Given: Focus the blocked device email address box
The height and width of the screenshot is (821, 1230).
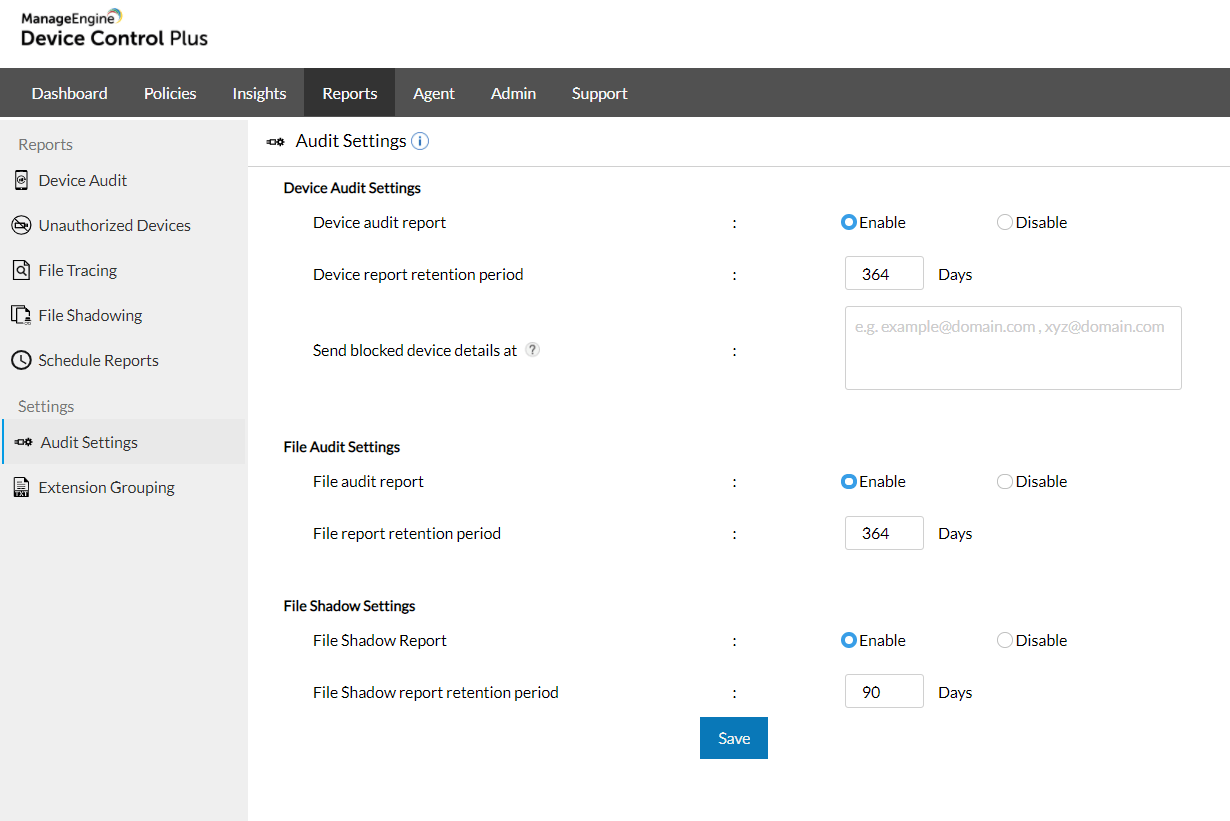Looking at the screenshot, I should tap(1013, 348).
